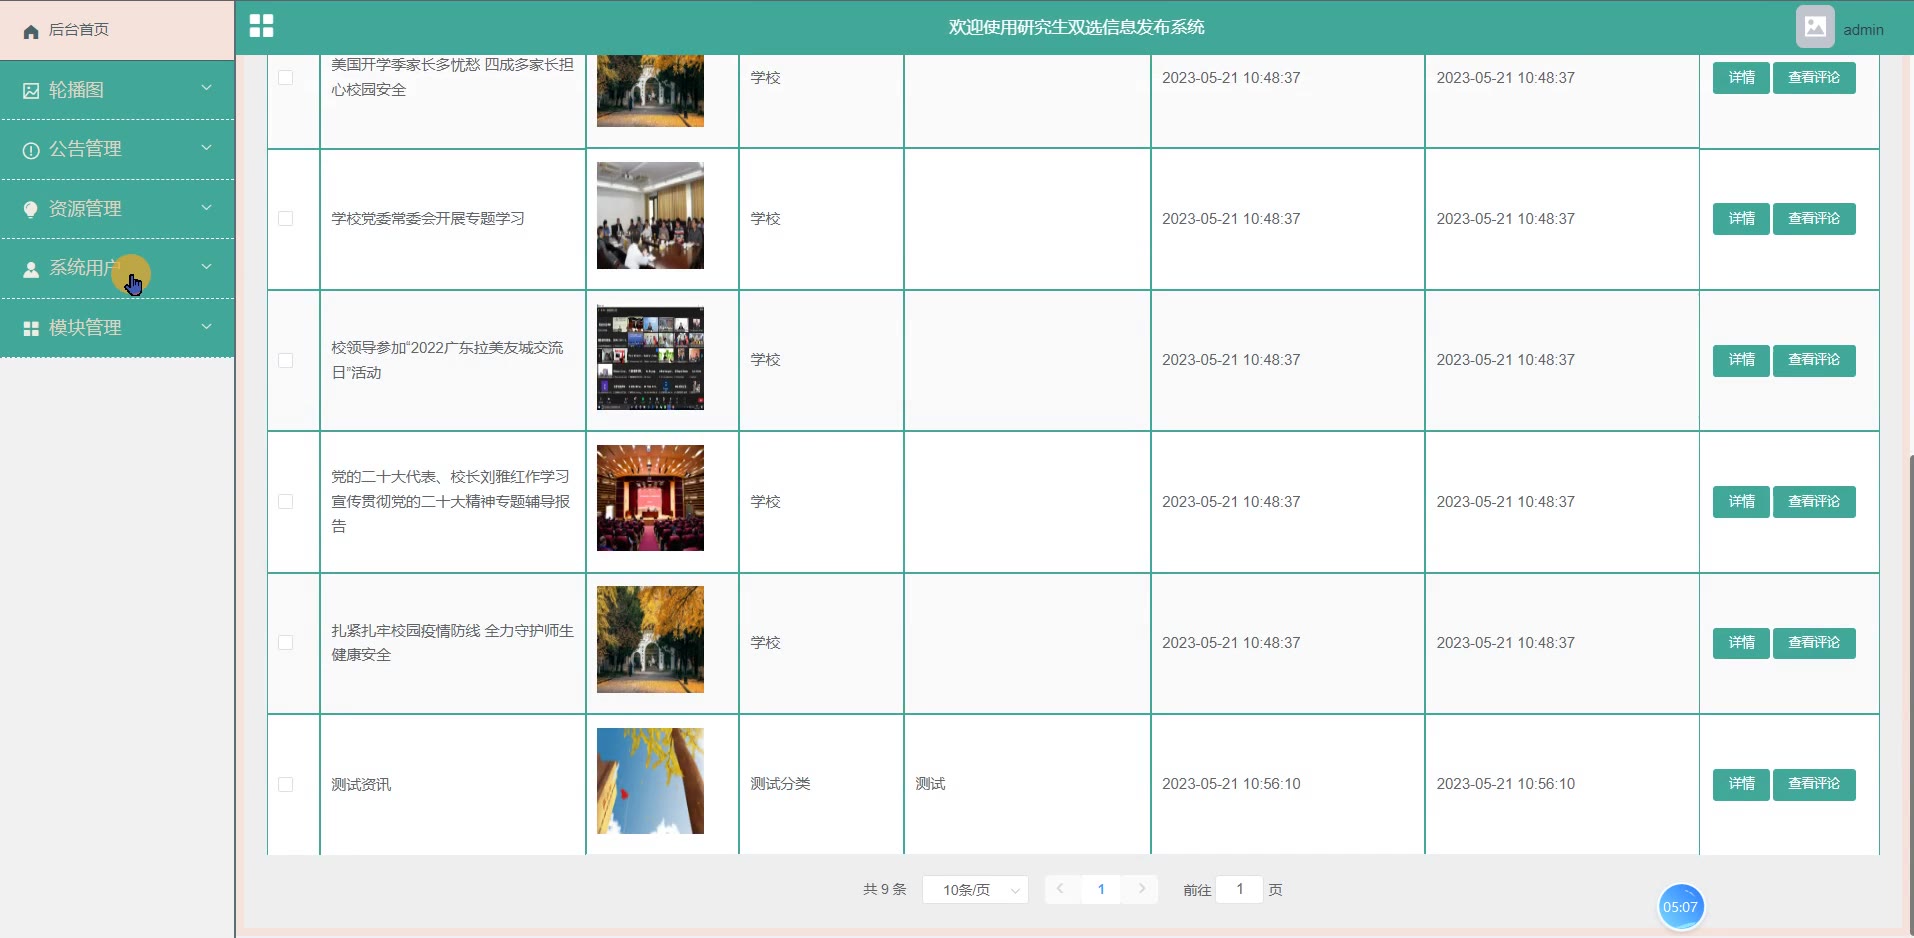Expand the 公告管理 menu chevron
Screen dimensions: 1914x938
[x=206, y=148]
